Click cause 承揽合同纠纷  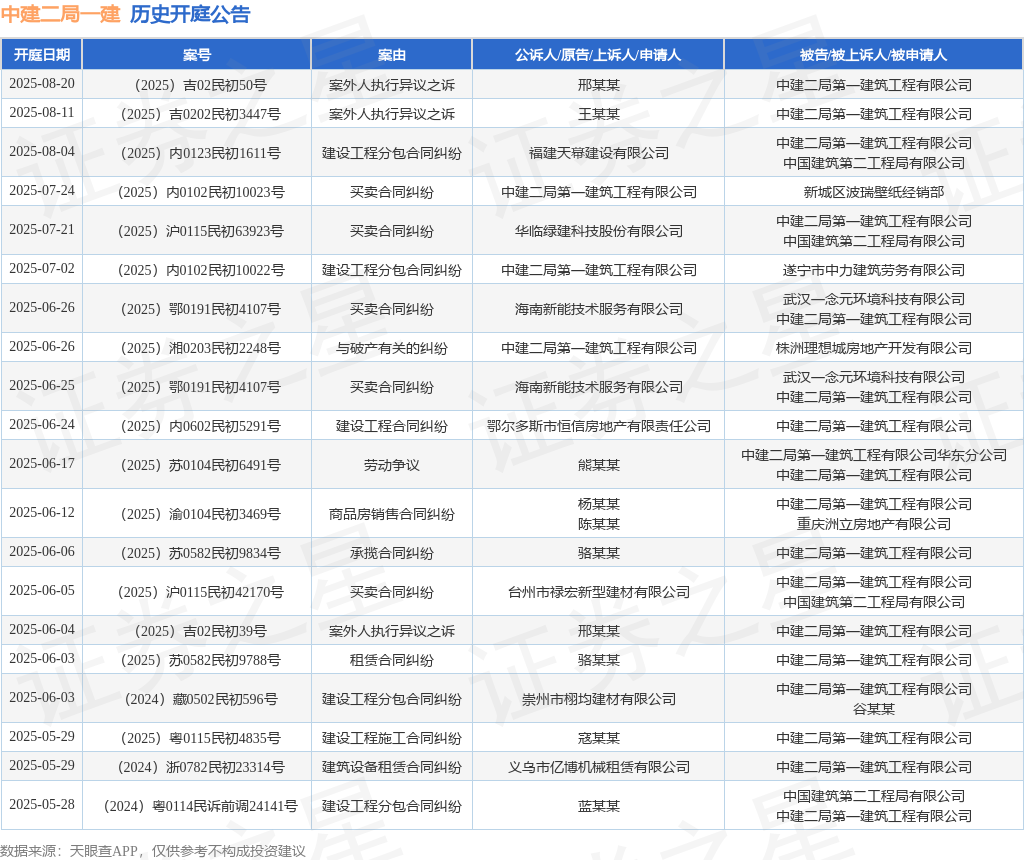[392, 554]
